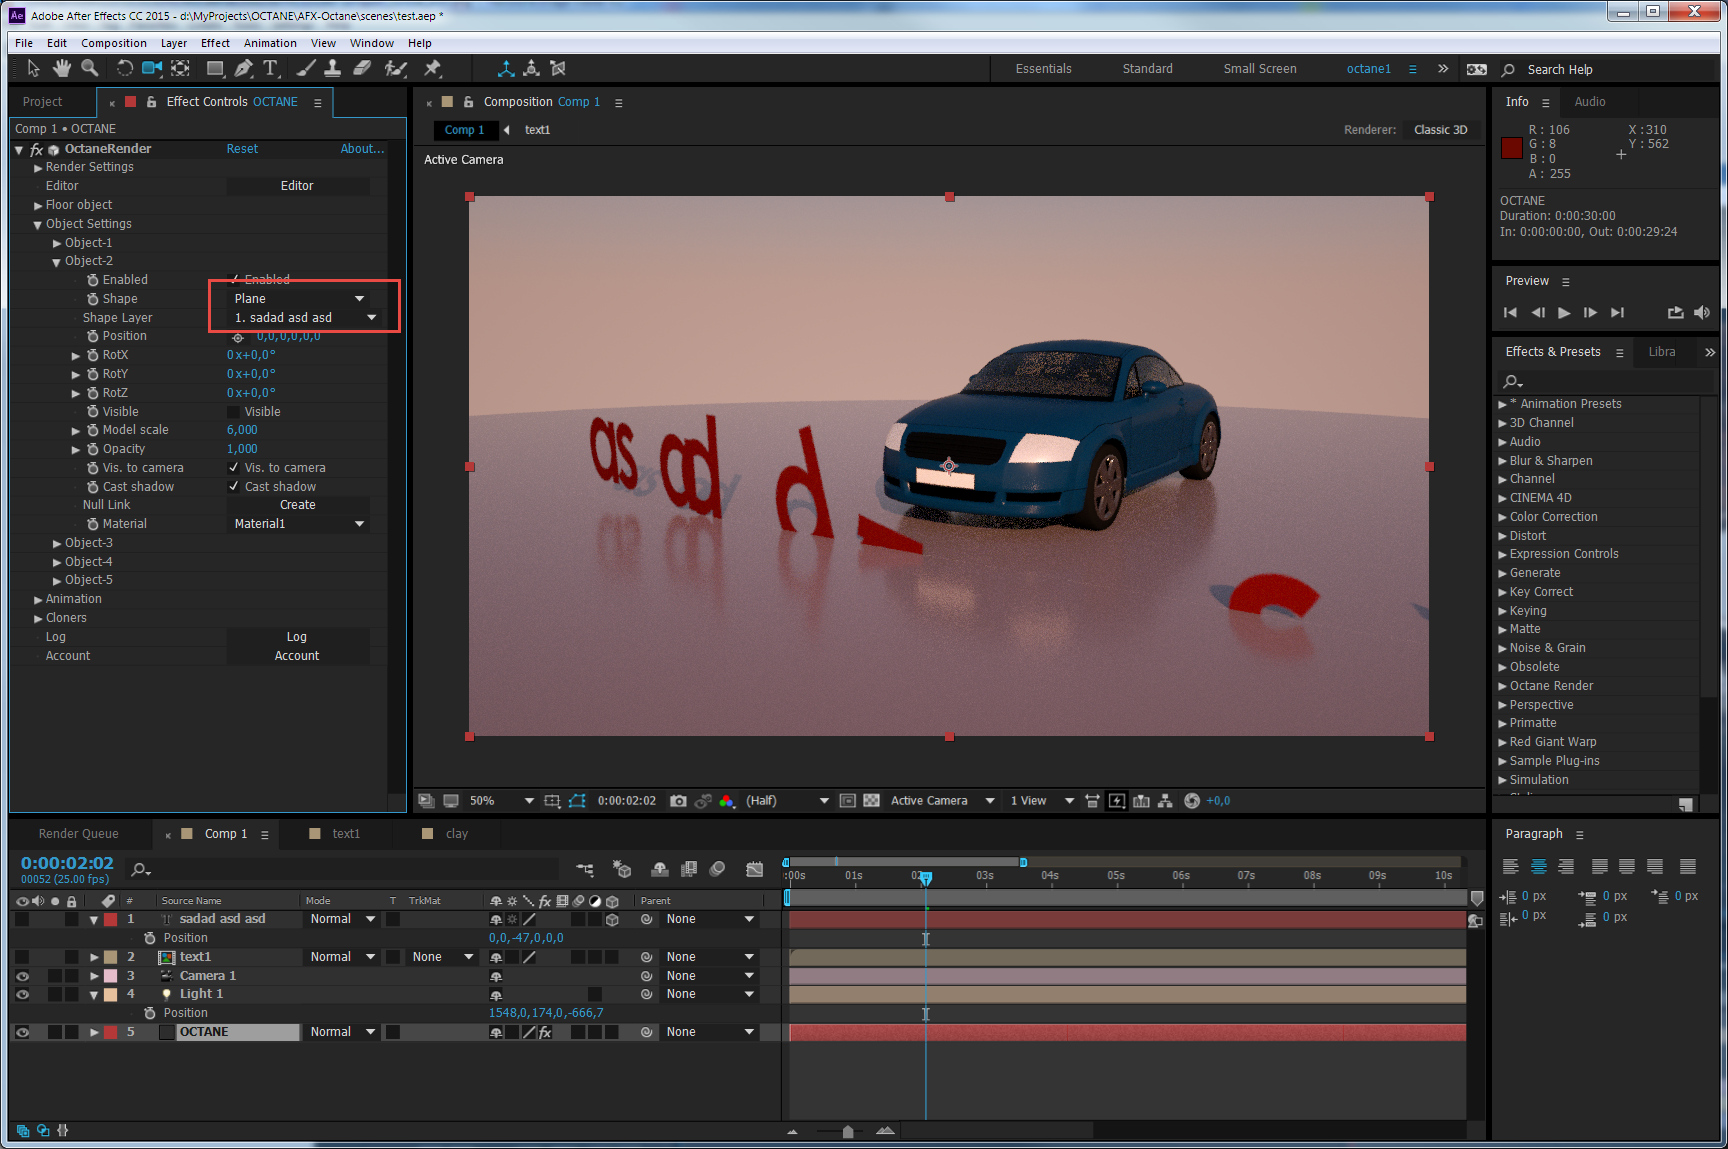Open the Shape dropdown showing Plane

[x=298, y=299]
